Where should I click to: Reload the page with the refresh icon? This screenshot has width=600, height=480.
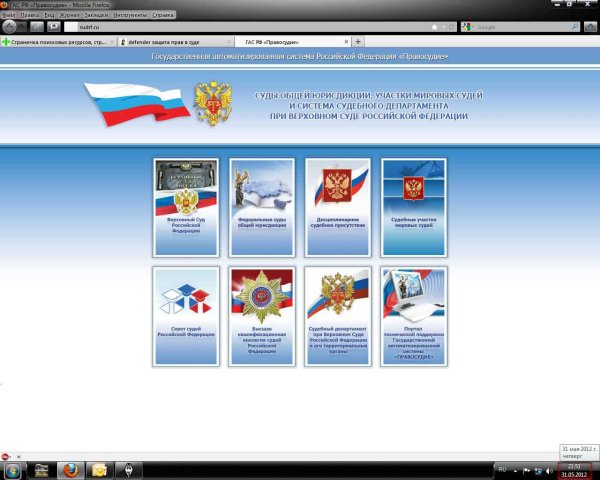[x=451, y=27]
